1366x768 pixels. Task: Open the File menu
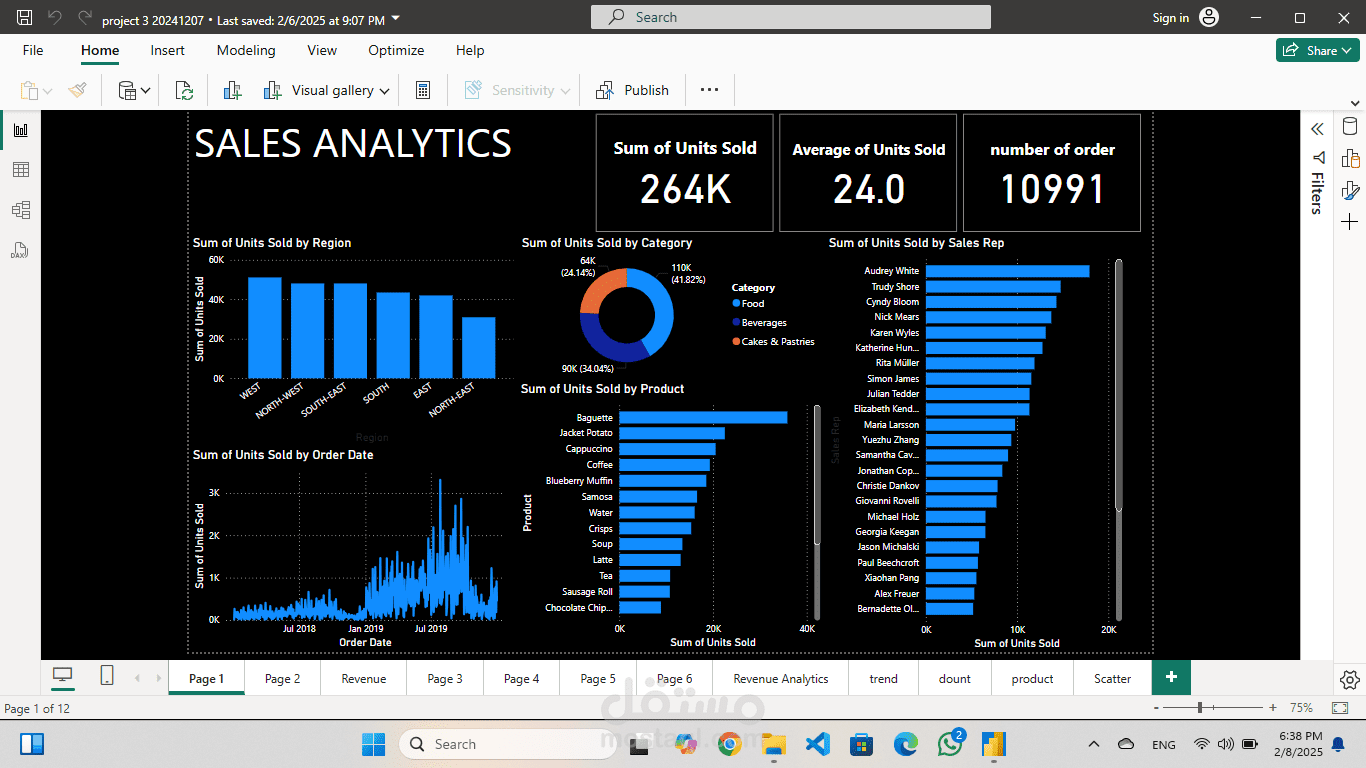click(x=33, y=50)
